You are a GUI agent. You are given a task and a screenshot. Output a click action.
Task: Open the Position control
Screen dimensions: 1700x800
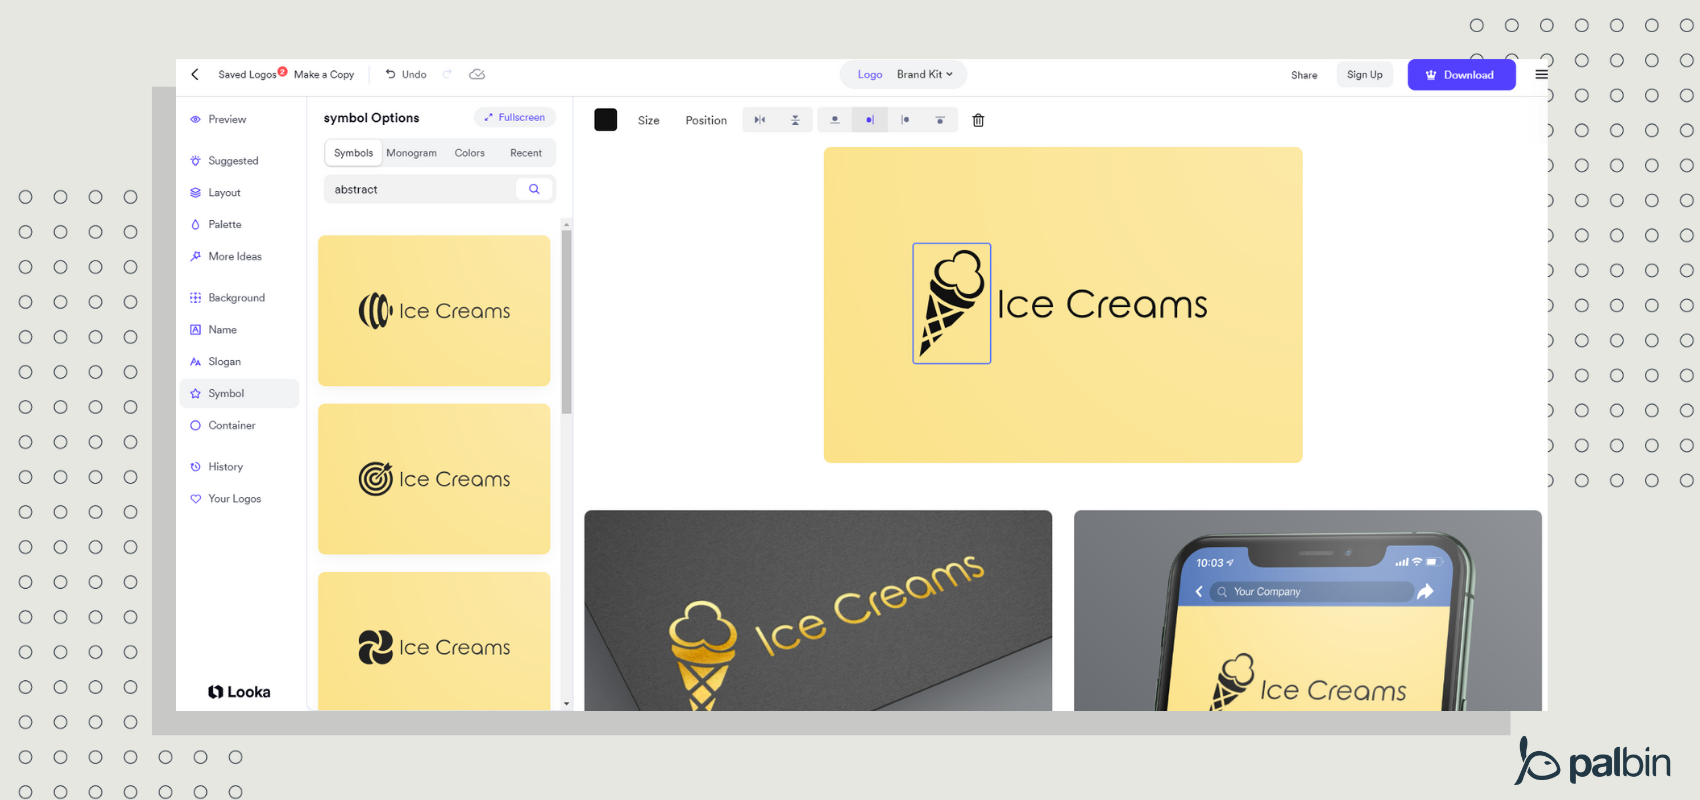[706, 121]
